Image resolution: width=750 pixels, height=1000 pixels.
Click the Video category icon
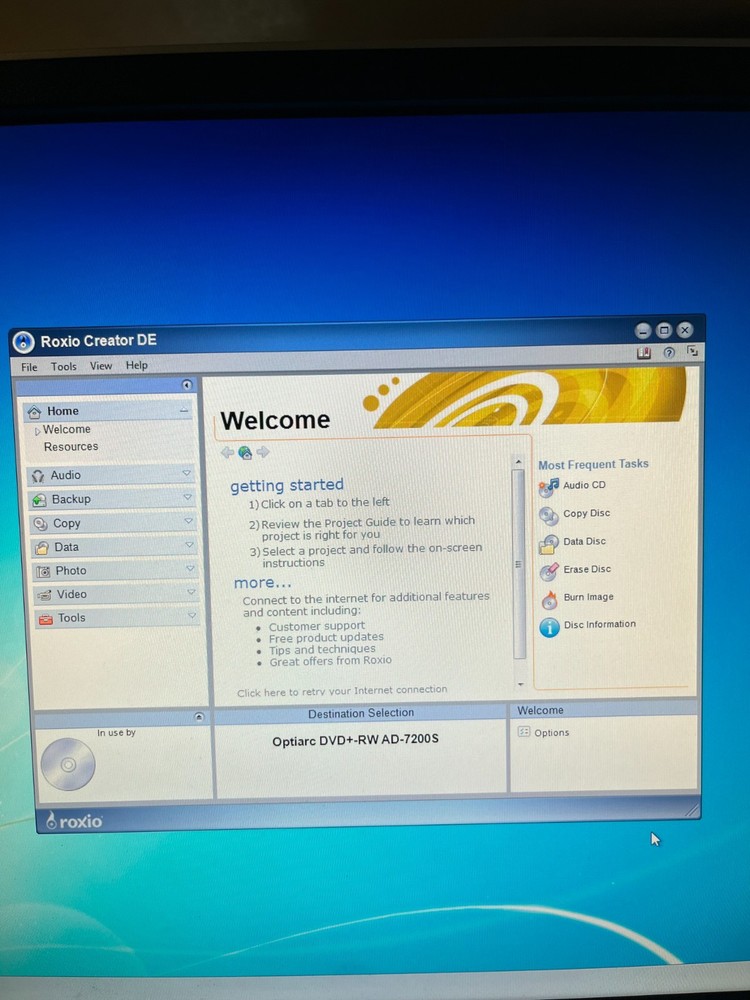pos(45,595)
